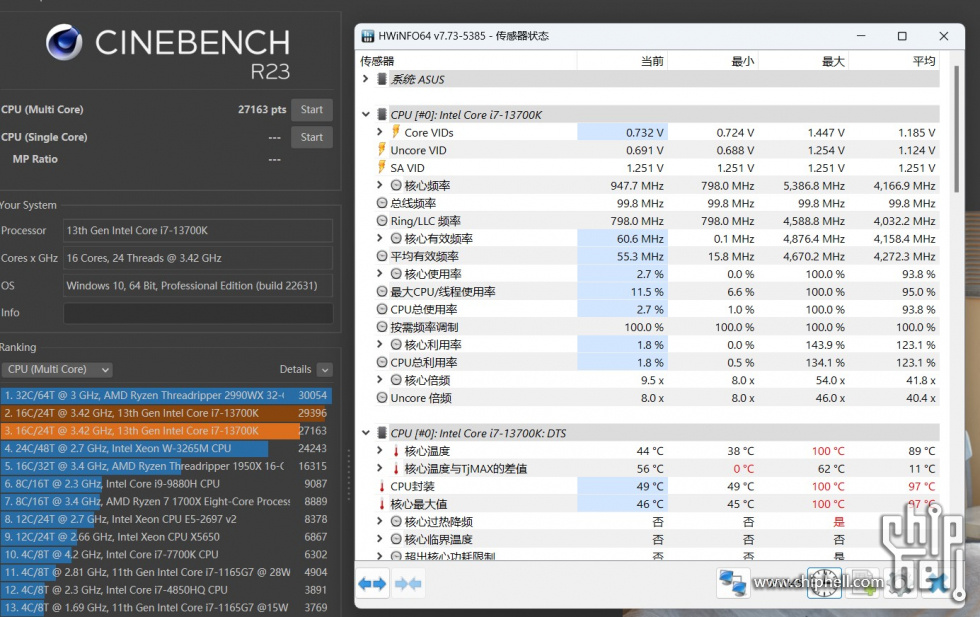Select the Intel Core i7-7700K ranking row
Screen dimensions: 980x617
tap(166, 554)
